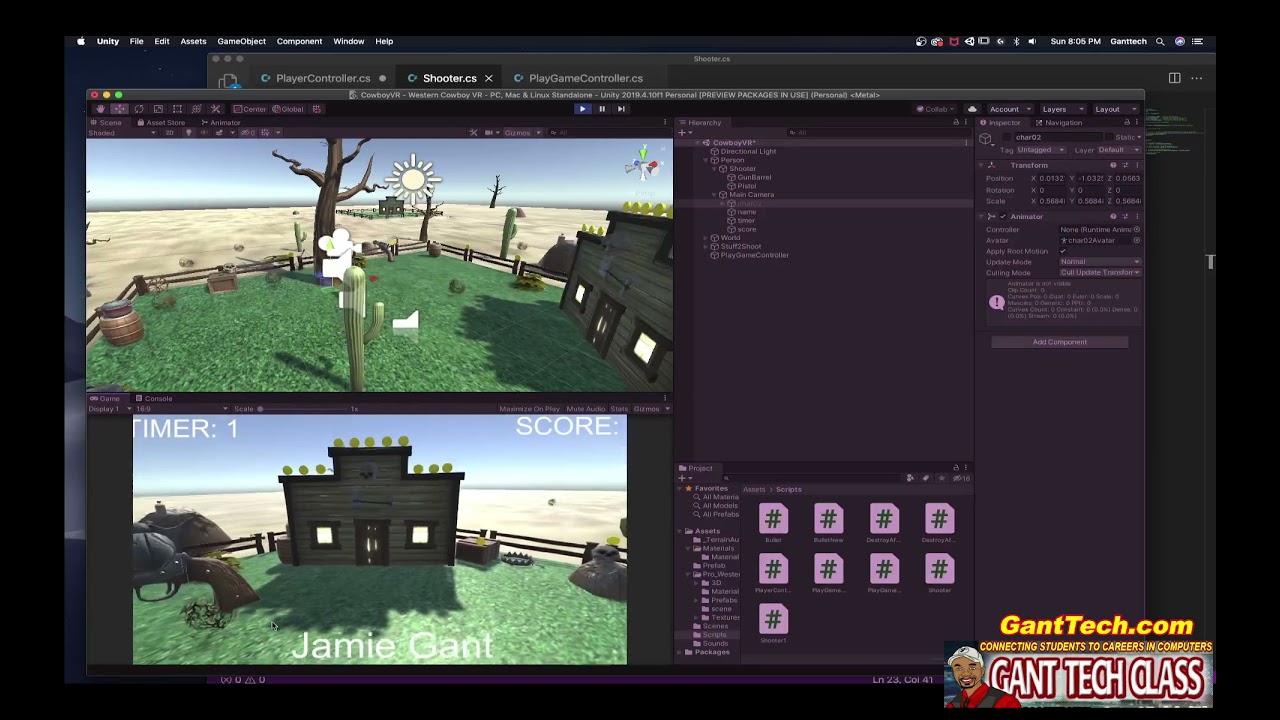The width and height of the screenshot is (1280, 720).
Task: Open Animator component options menu
Action: point(1137,216)
